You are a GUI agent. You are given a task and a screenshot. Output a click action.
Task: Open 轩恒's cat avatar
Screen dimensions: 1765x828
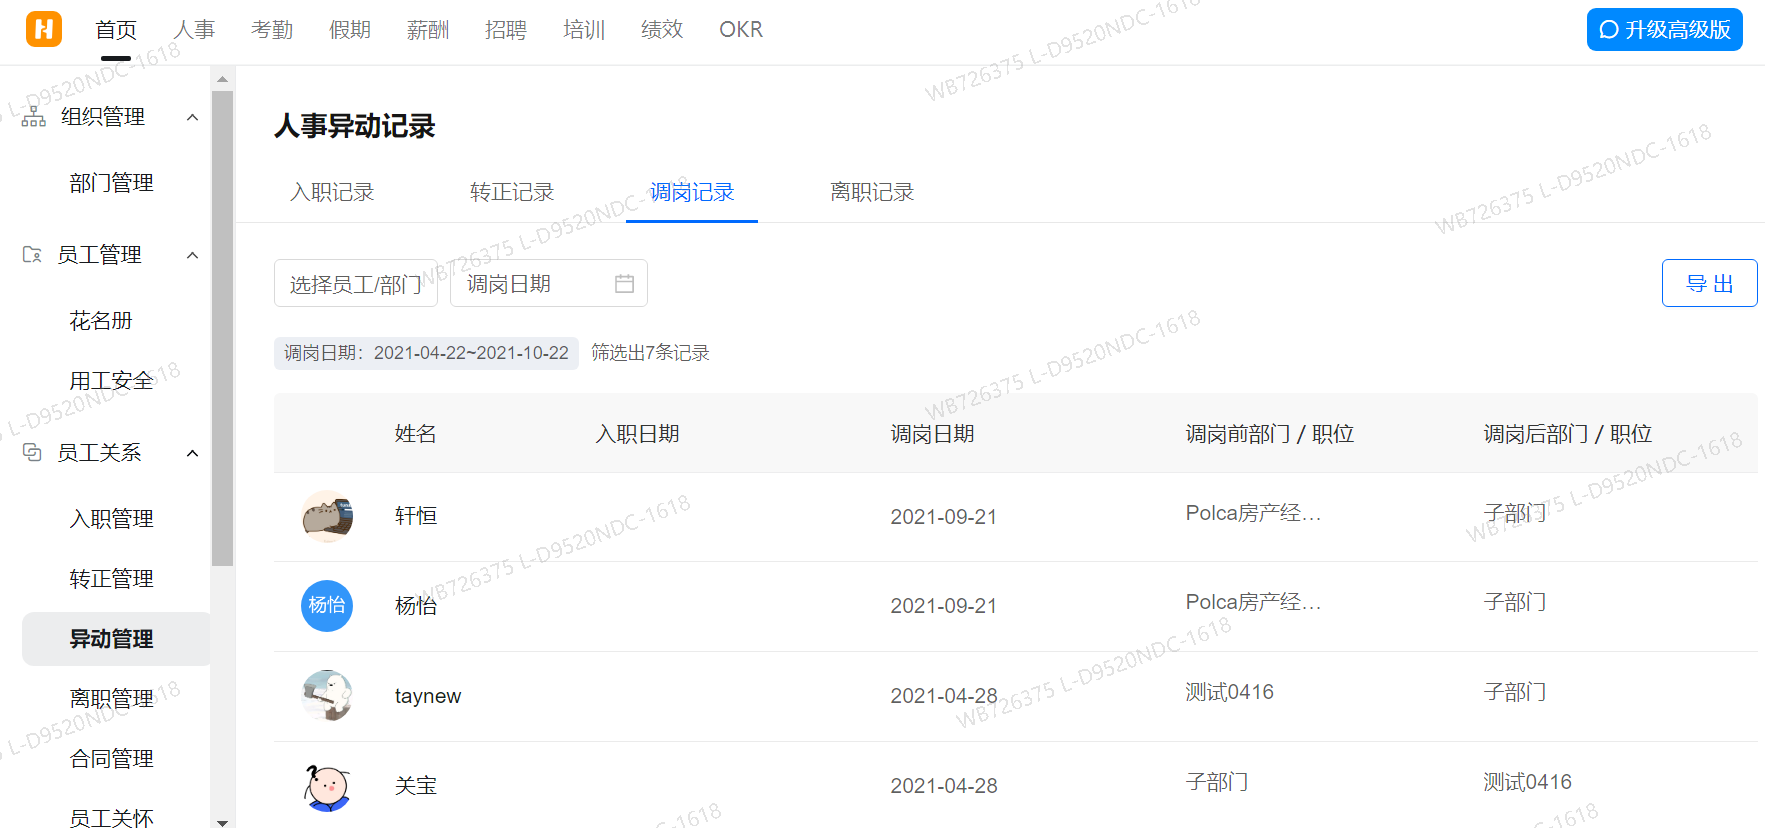(x=327, y=517)
